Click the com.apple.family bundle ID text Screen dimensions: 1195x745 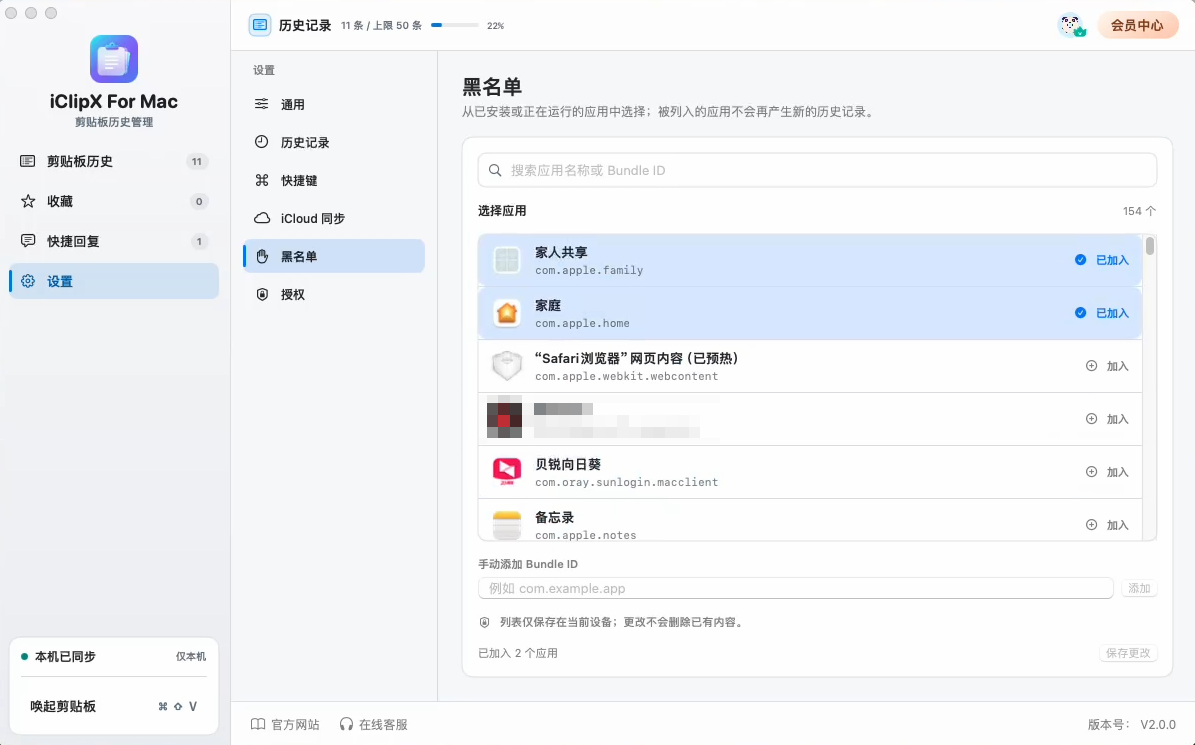tap(589, 270)
